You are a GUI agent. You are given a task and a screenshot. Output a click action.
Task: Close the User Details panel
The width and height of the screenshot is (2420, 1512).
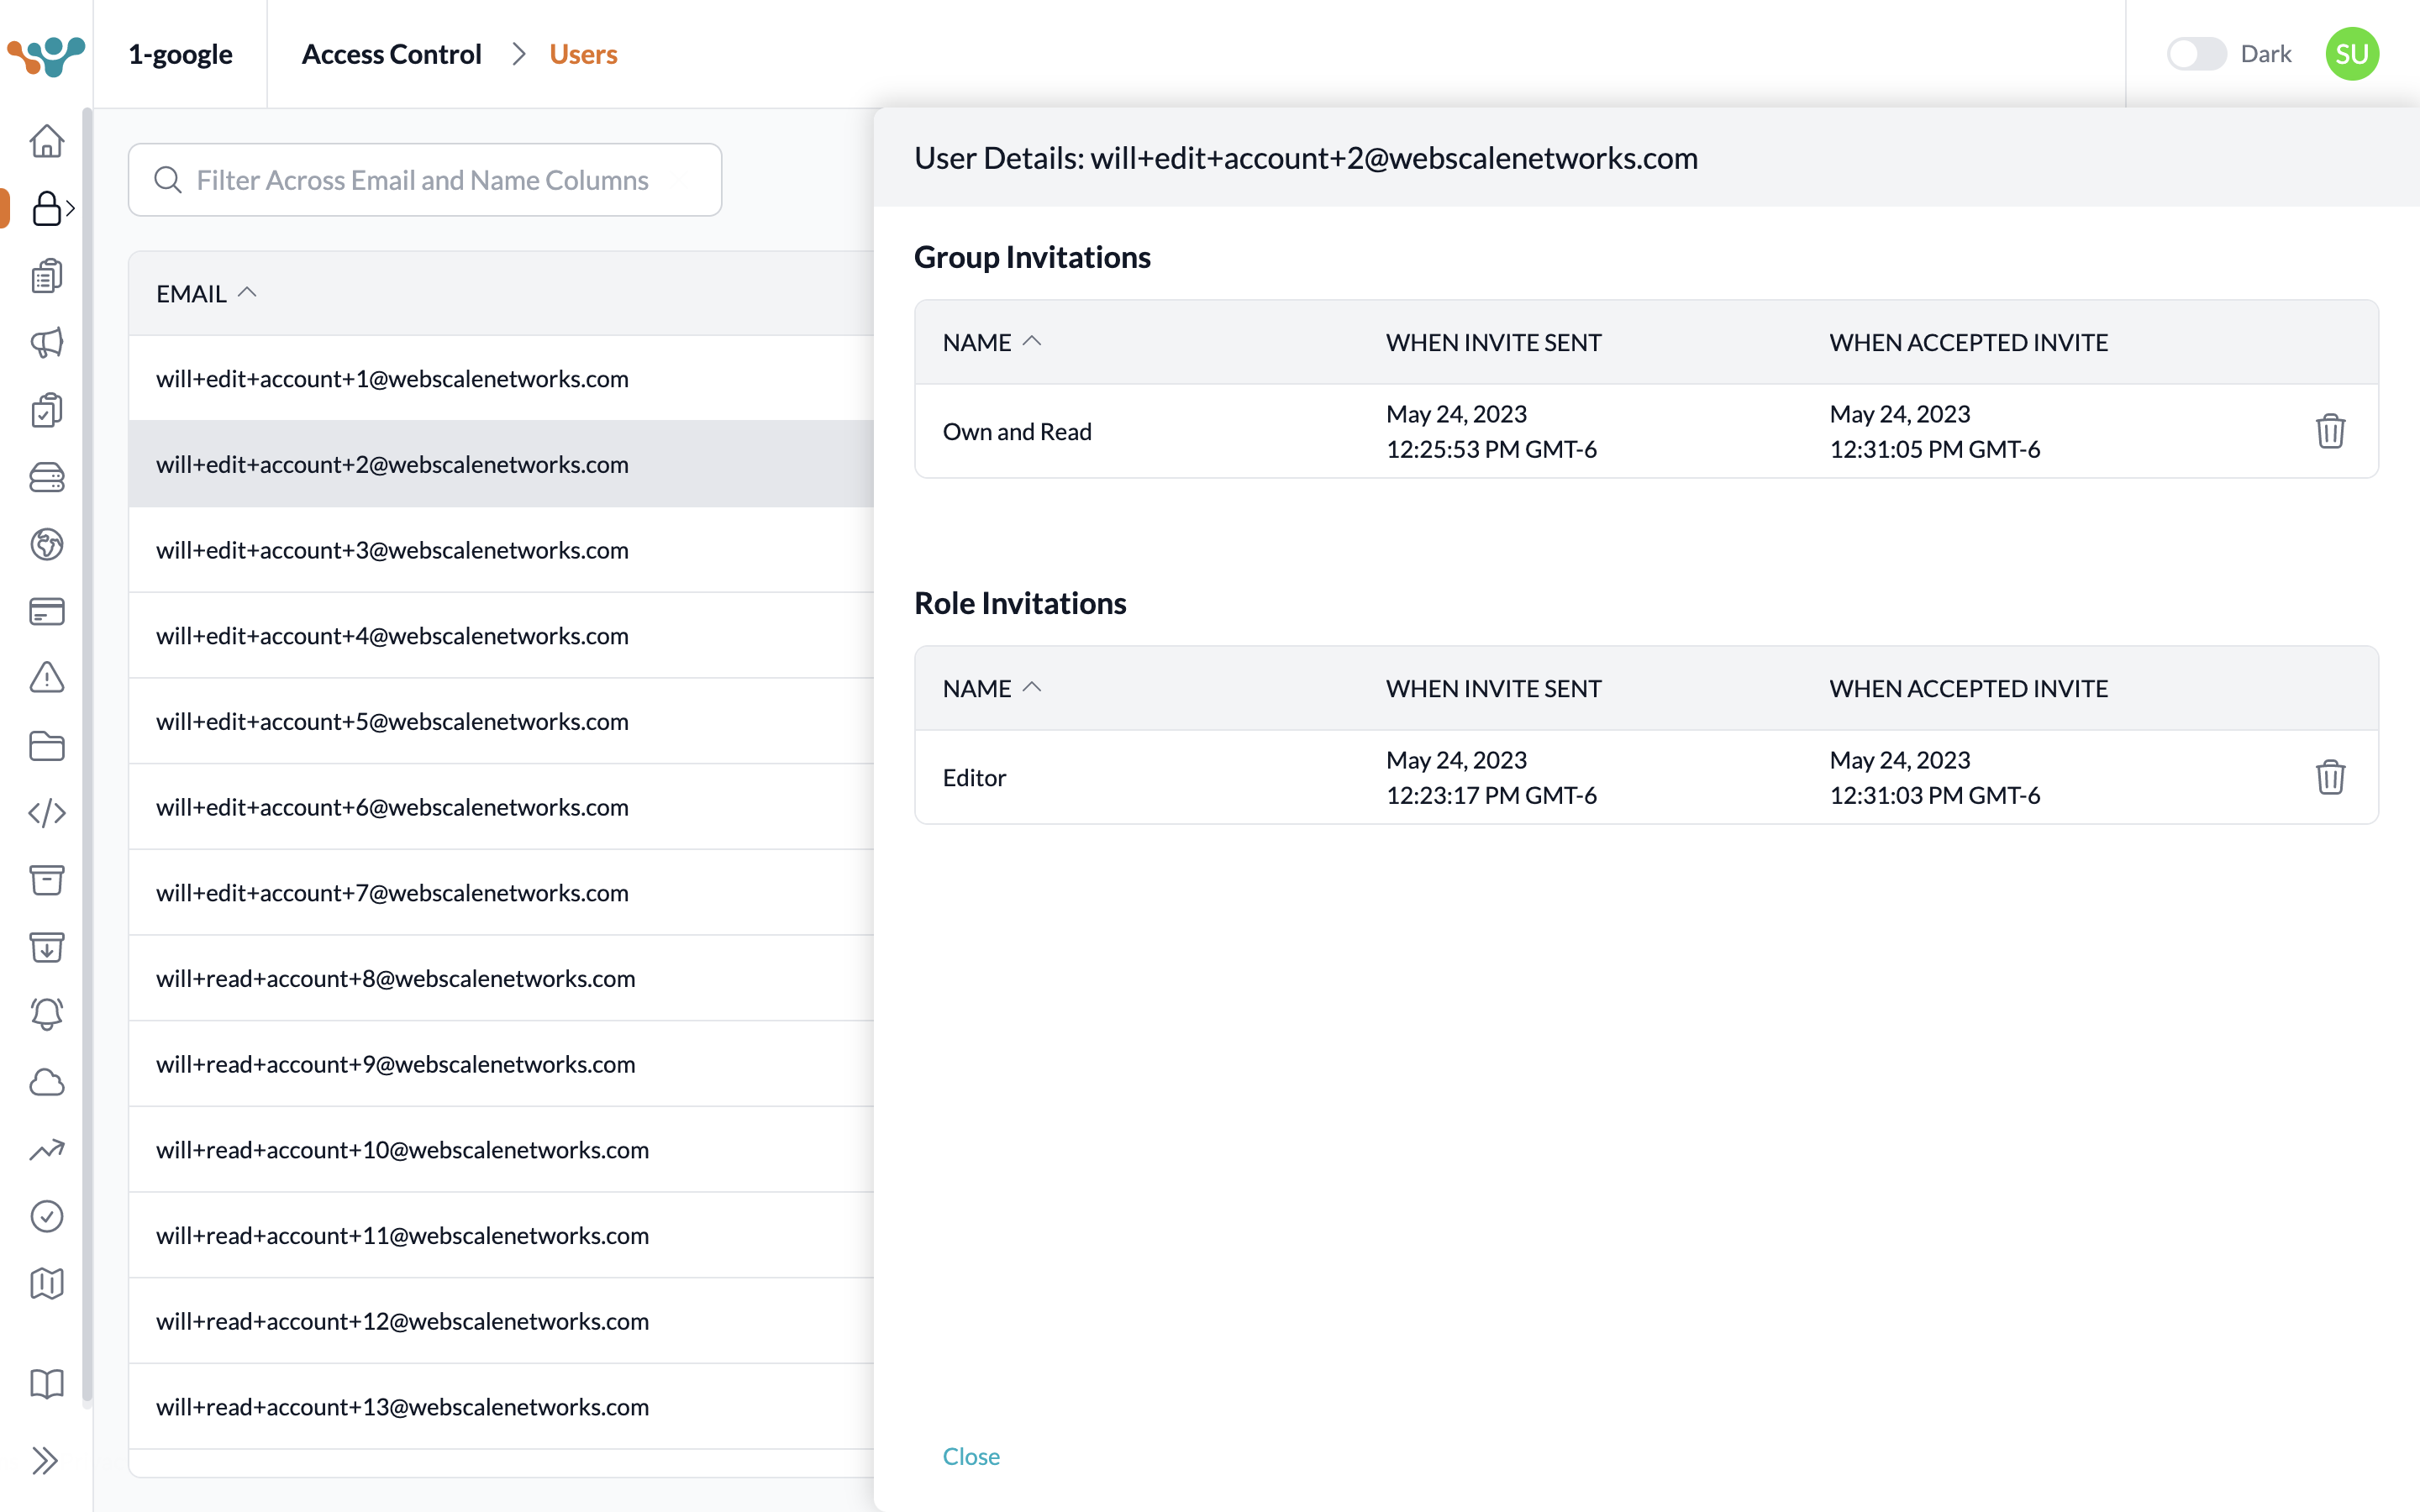tap(970, 1456)
